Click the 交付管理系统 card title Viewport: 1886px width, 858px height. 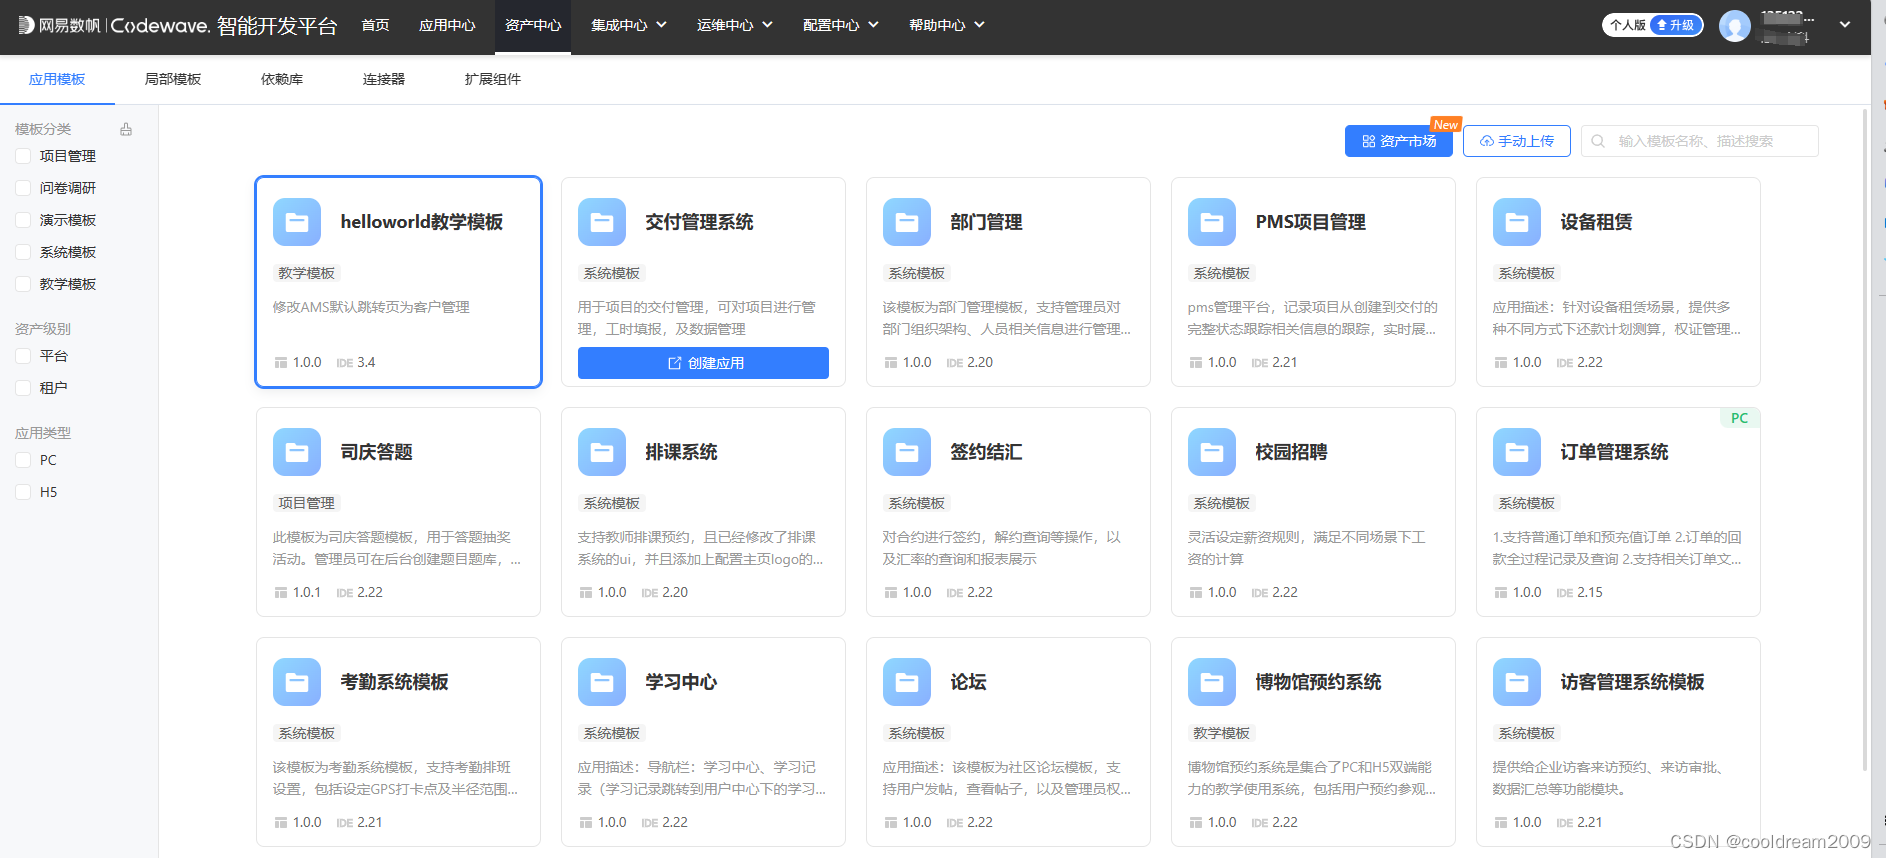pyautogui.click(x=699, y=222)
